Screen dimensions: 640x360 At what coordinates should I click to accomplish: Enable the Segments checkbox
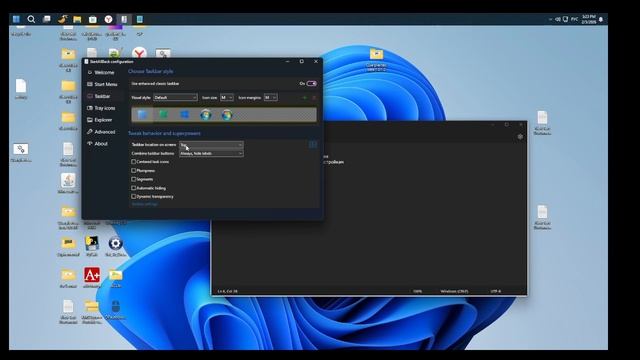(133, 179)
